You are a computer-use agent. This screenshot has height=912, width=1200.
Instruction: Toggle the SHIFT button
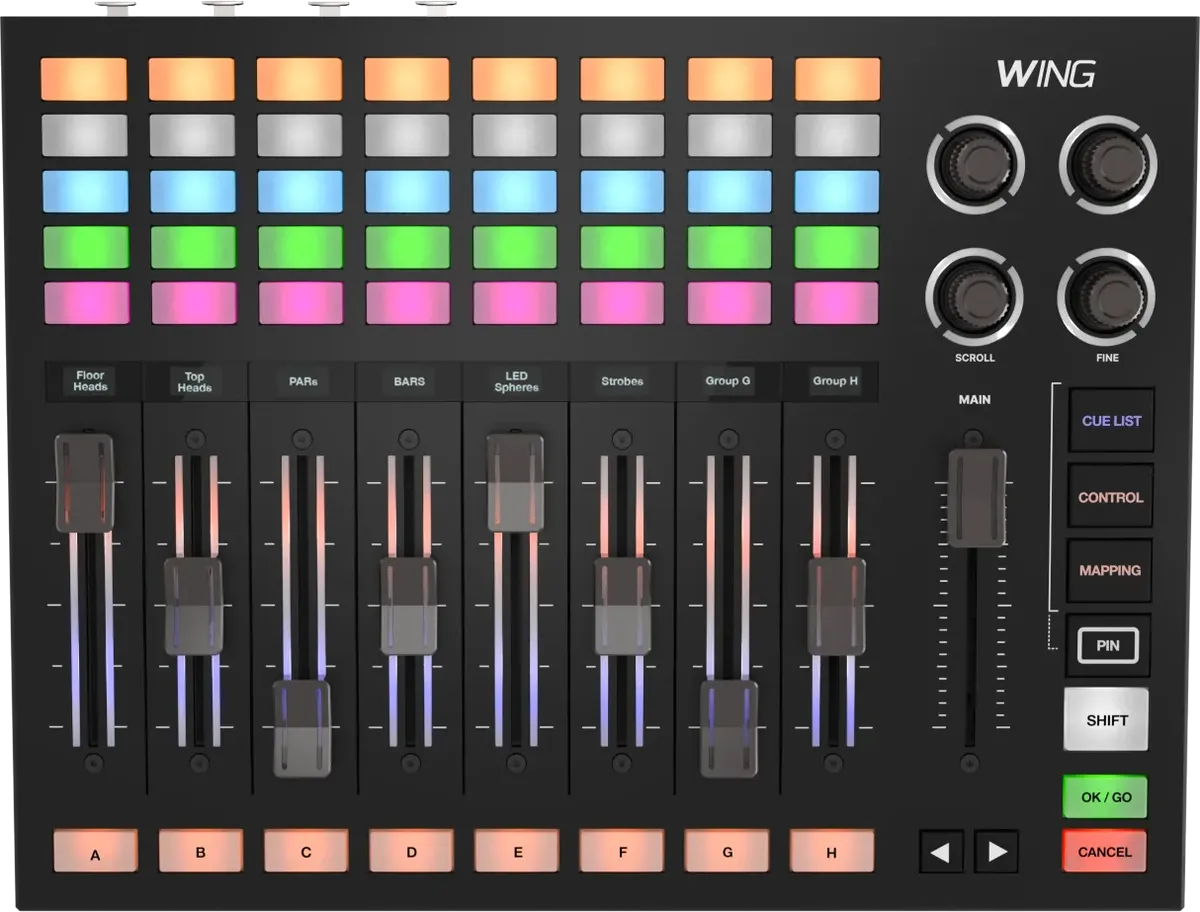point(1106,720)
